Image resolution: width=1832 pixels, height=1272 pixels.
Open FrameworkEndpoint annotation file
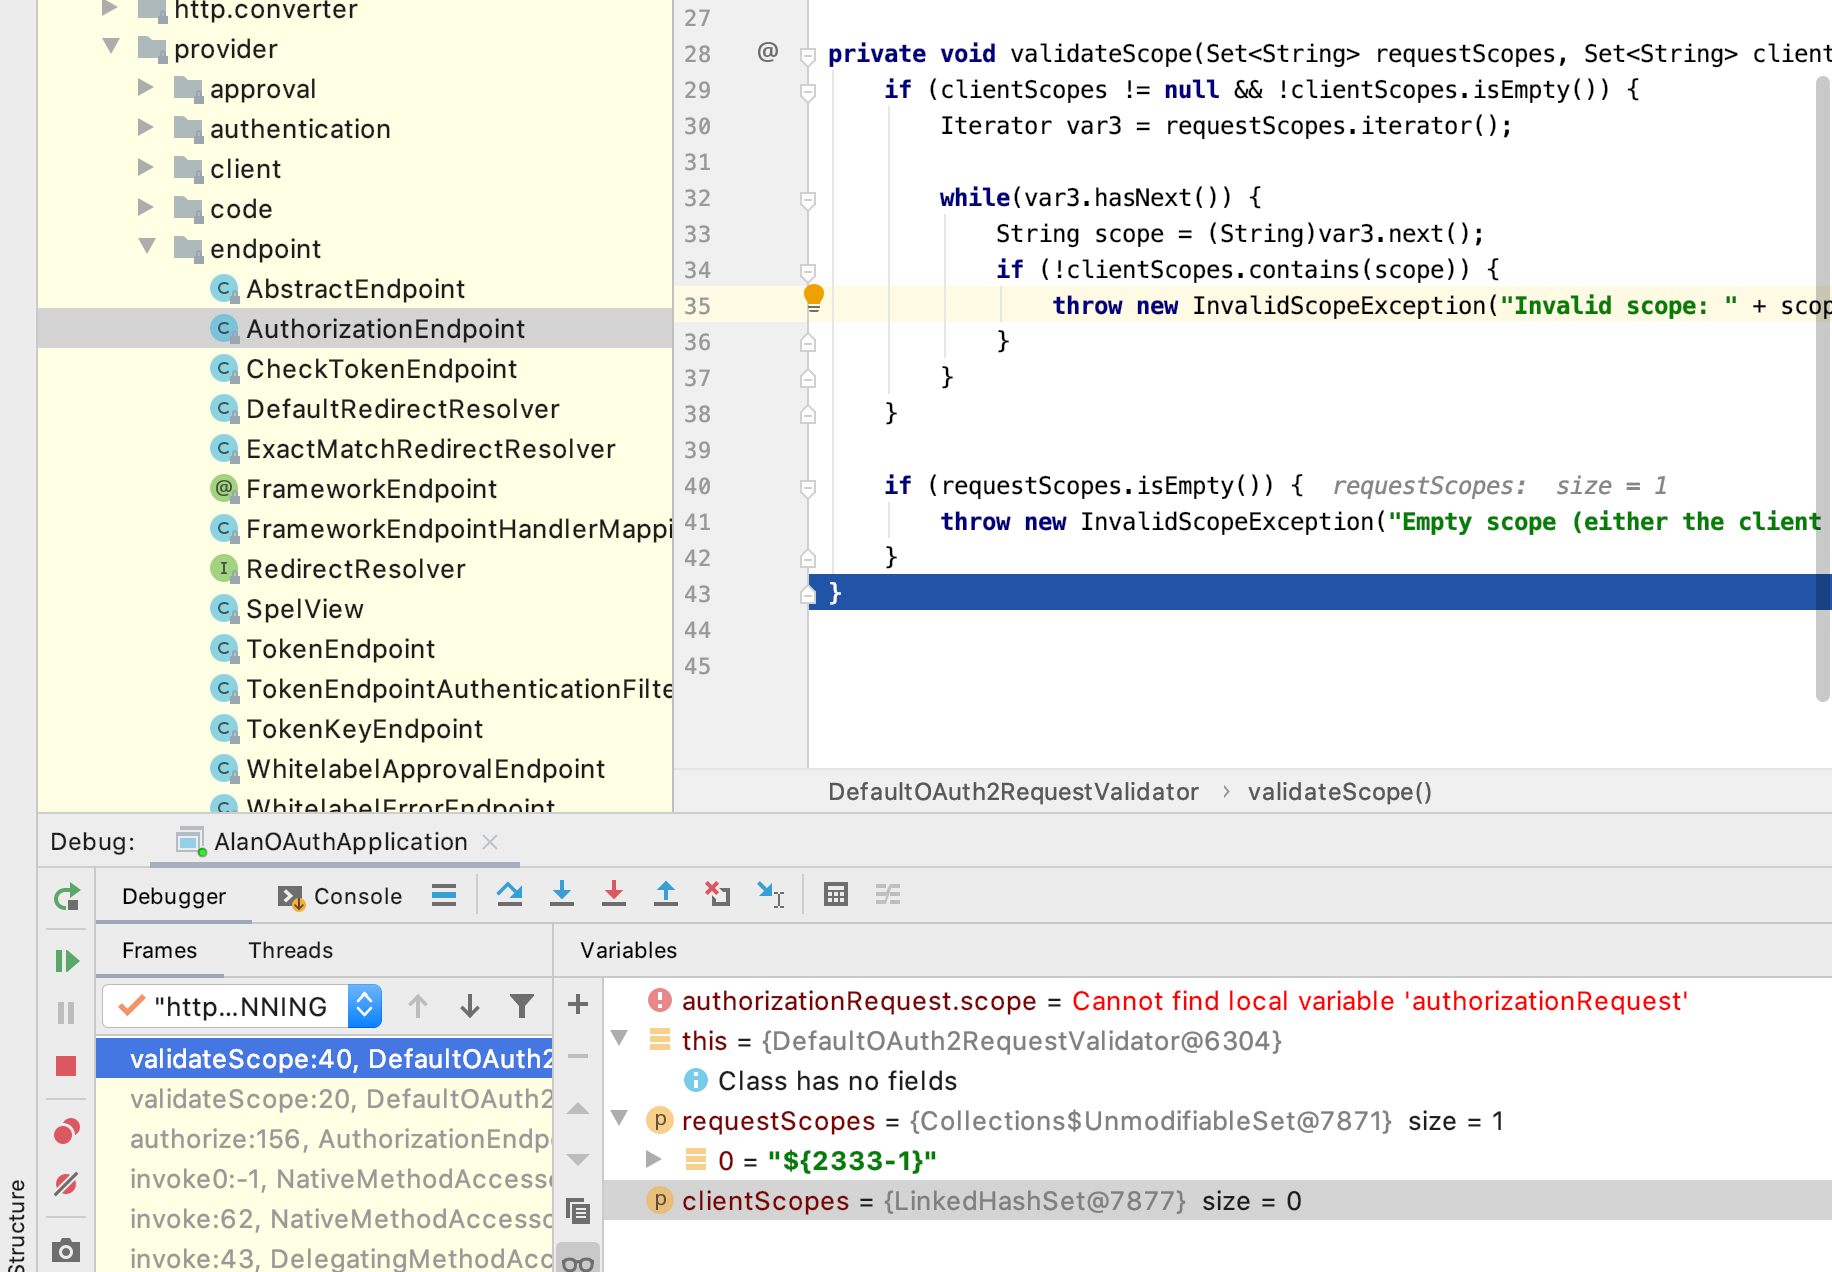coord(371,489)
